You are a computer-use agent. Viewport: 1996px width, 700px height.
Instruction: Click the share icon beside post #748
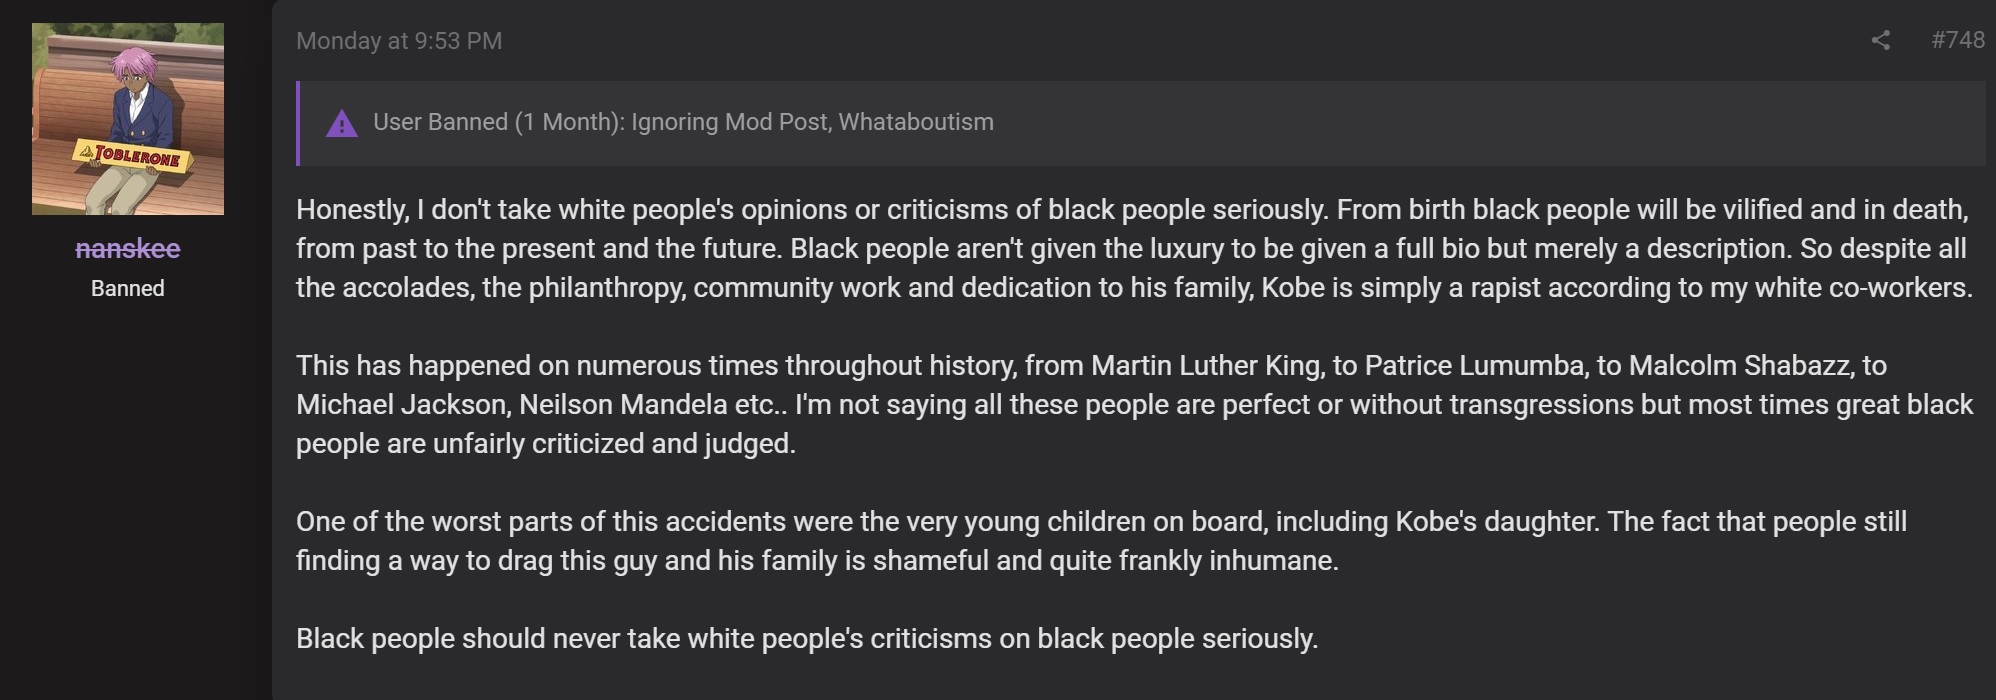click(x=1880, y=40)
